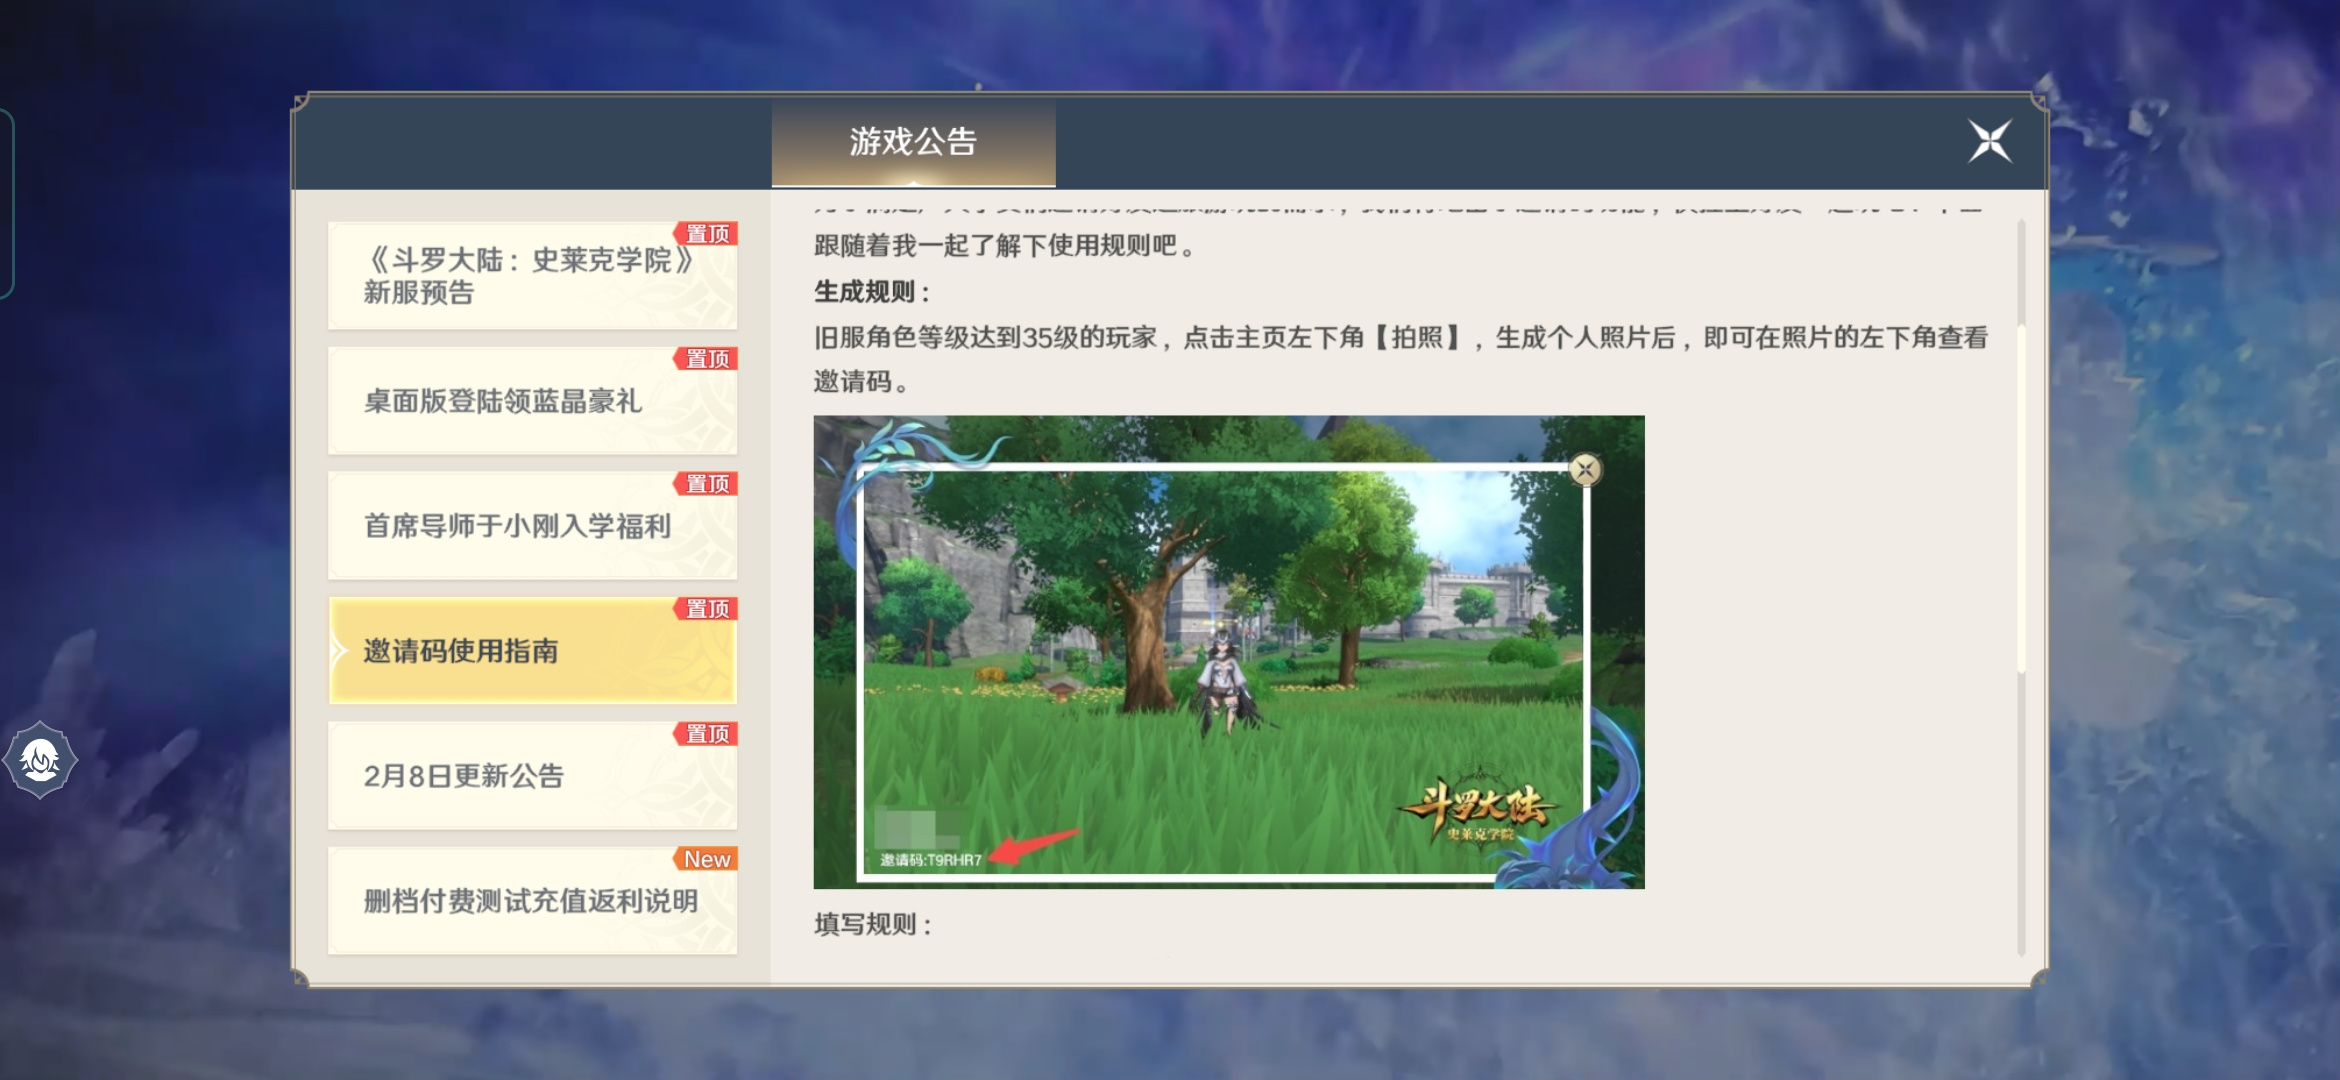Click the 跟随着我一起了解下使用规则吧 sentence
Screen dimensions: 2340x1080
click(x=1005, y=246)
